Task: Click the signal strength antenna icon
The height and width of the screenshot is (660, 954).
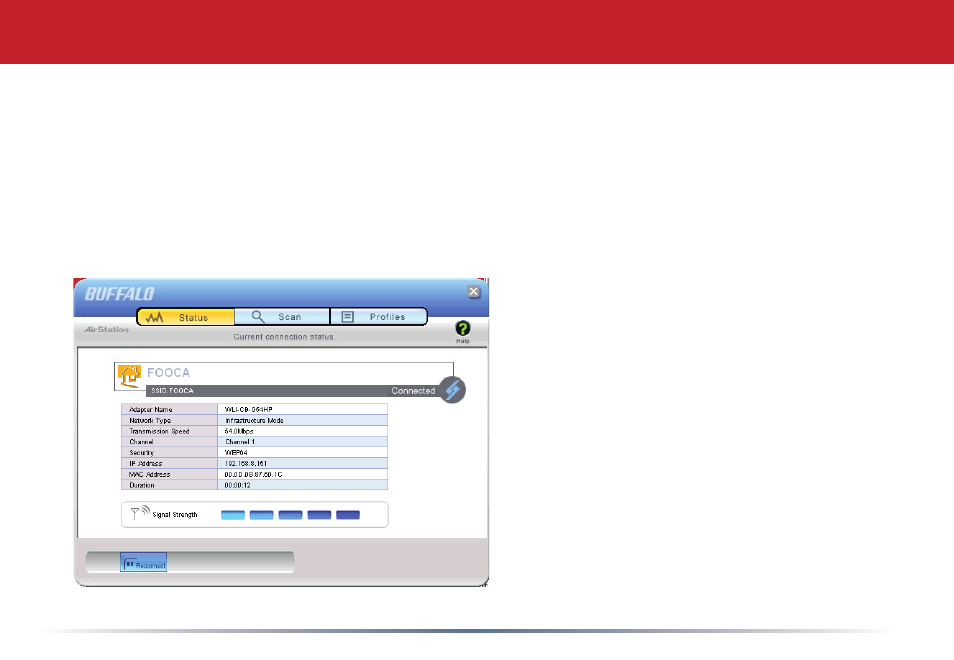Action: 140,513
